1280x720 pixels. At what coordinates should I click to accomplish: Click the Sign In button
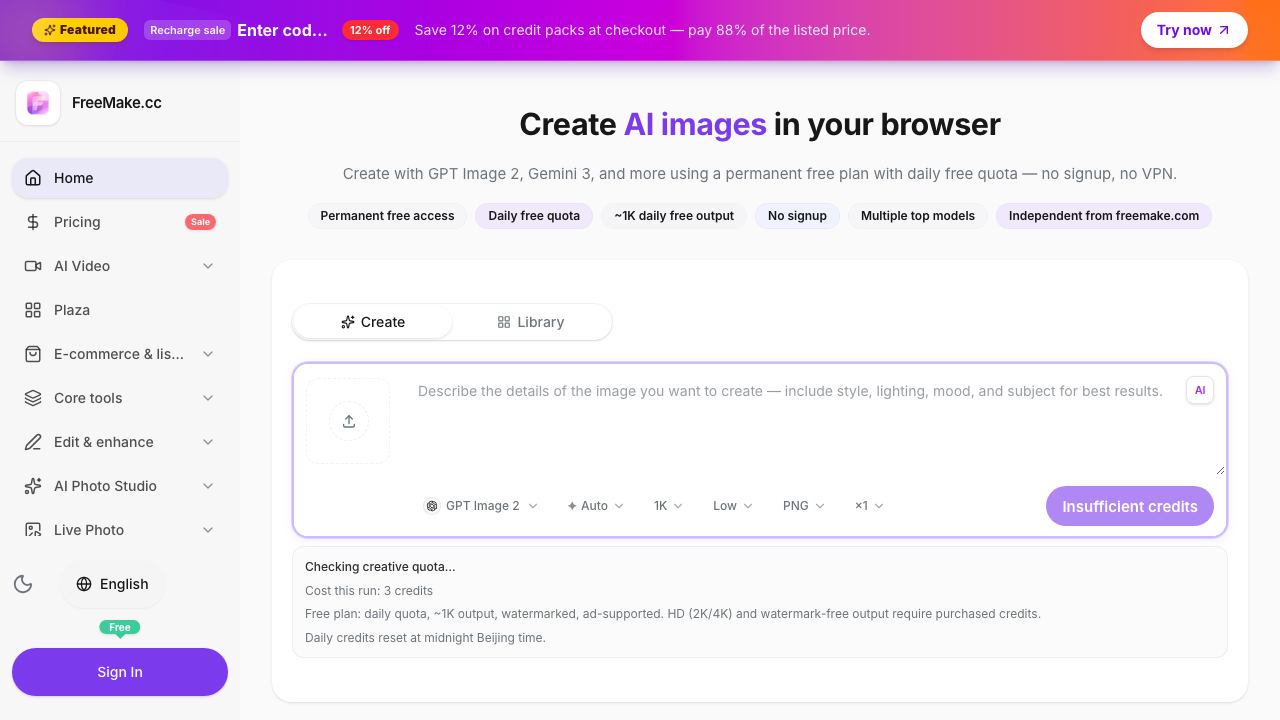120,672
